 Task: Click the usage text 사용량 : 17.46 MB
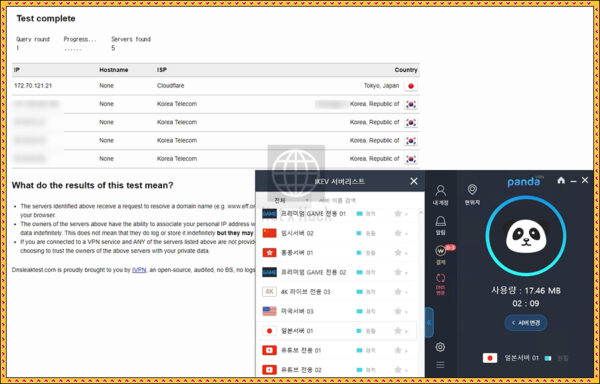(526, 291)
